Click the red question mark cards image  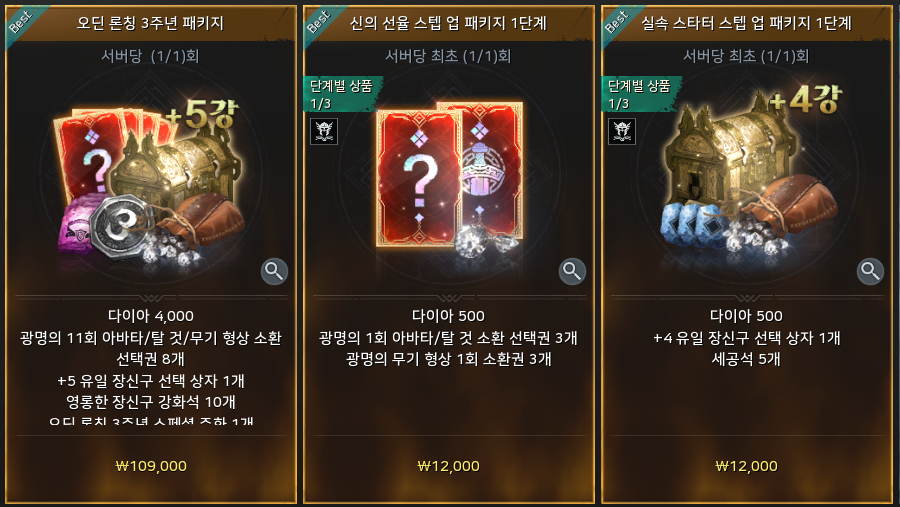(x=449, y=177)
